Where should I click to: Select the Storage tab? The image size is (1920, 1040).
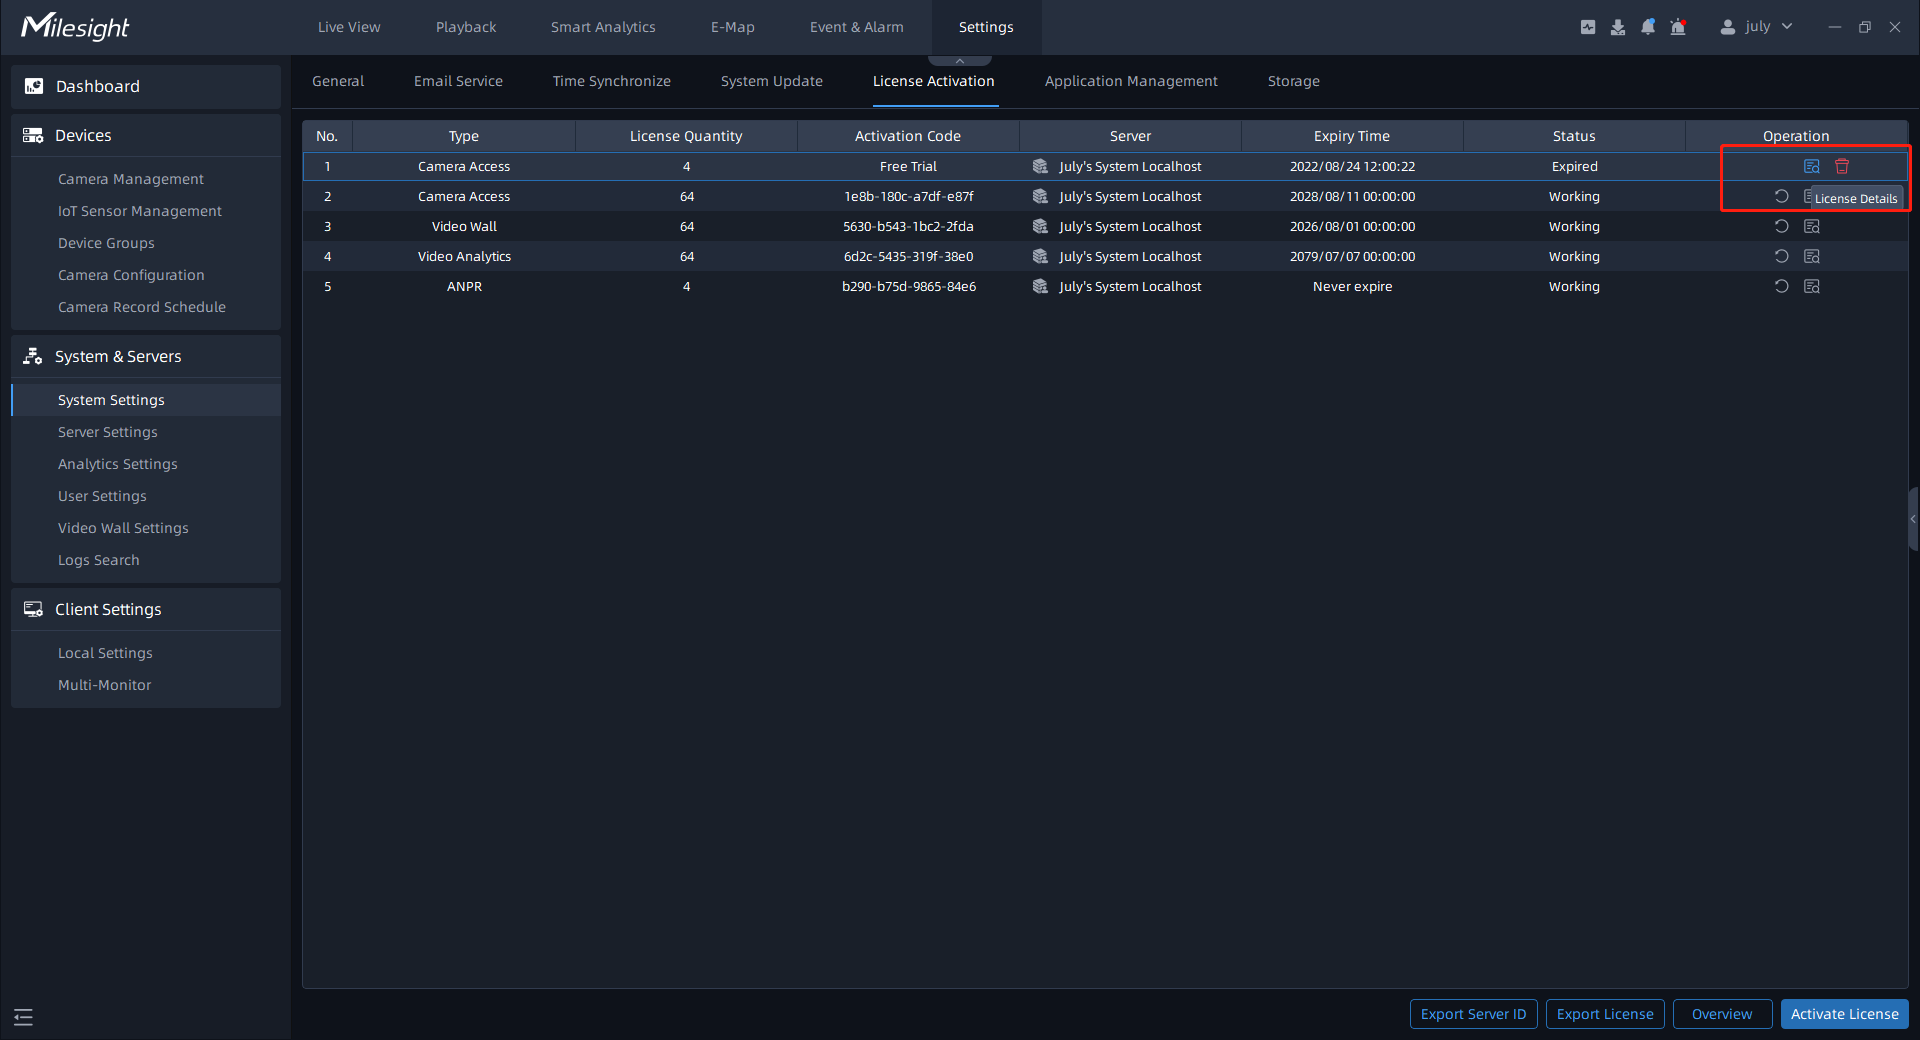tap(1293, 81)
